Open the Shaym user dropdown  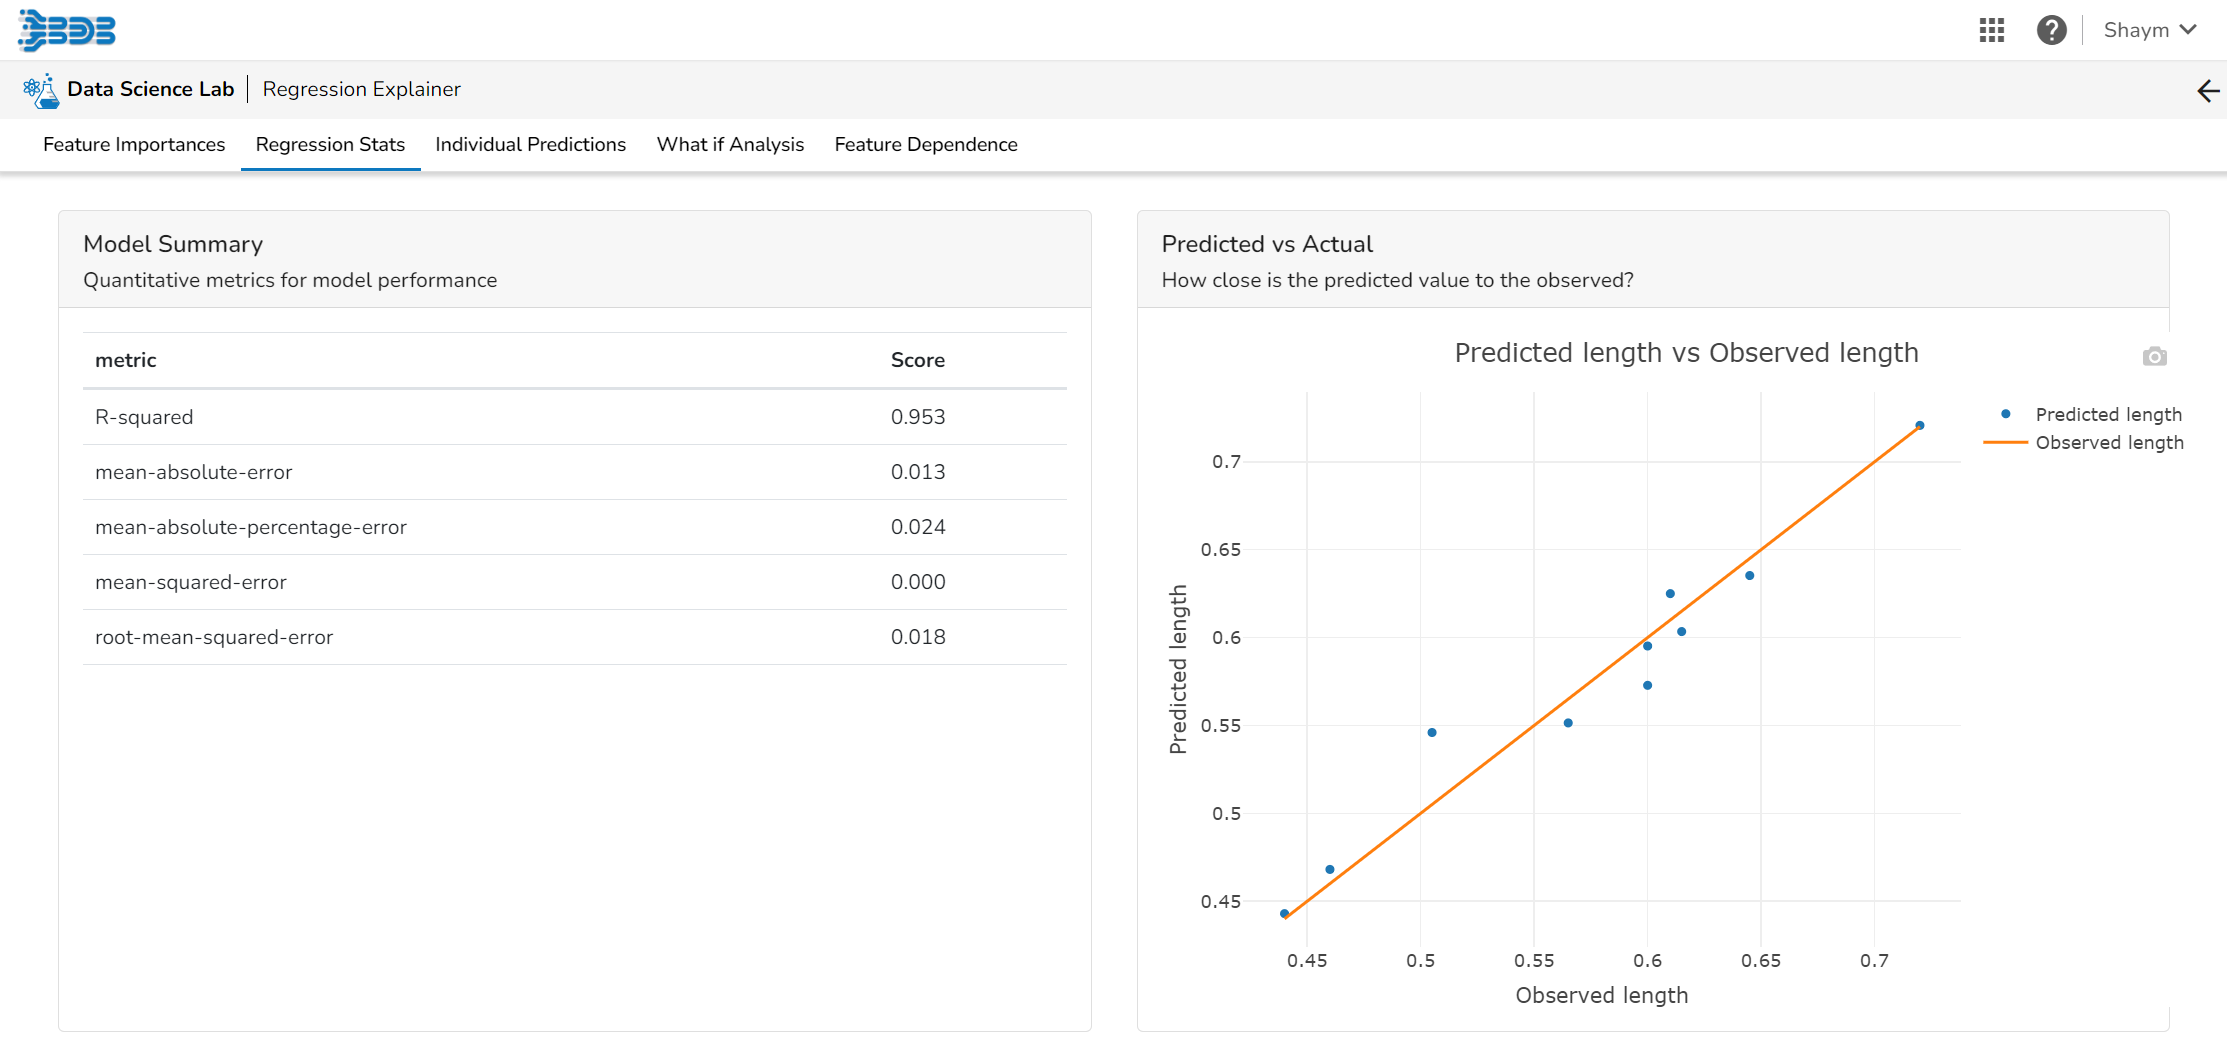click(x=2150, y=29)
